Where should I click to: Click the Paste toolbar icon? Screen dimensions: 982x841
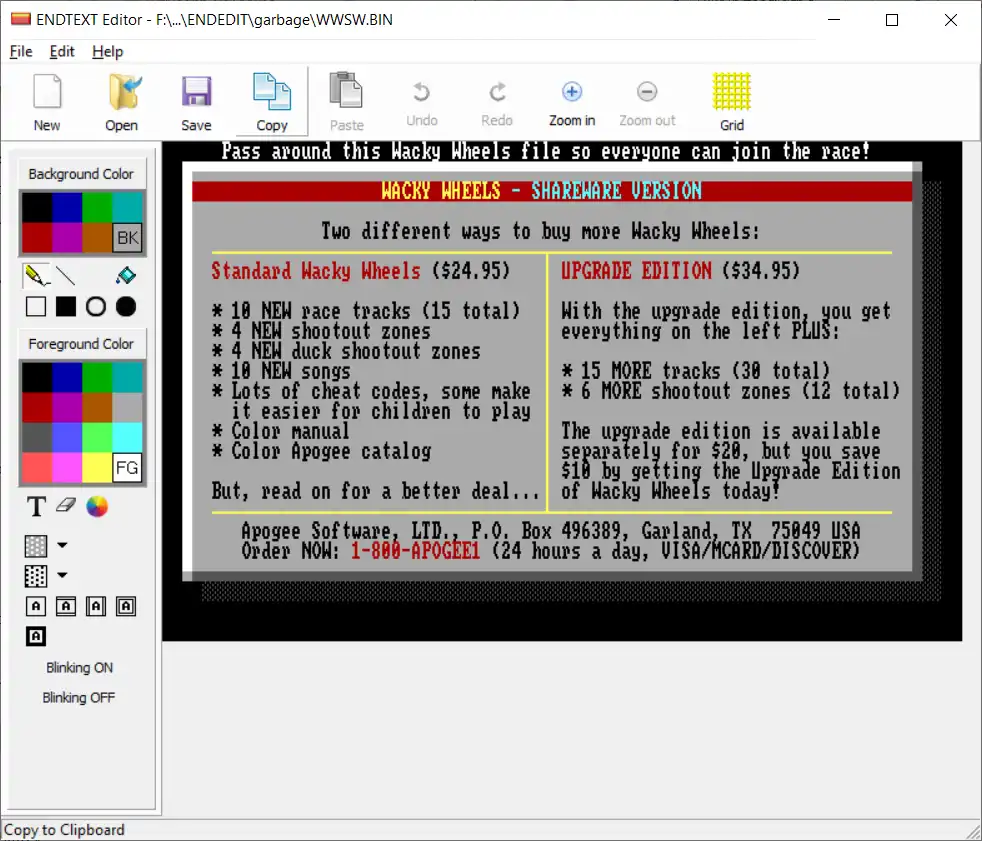click(346, 102)
